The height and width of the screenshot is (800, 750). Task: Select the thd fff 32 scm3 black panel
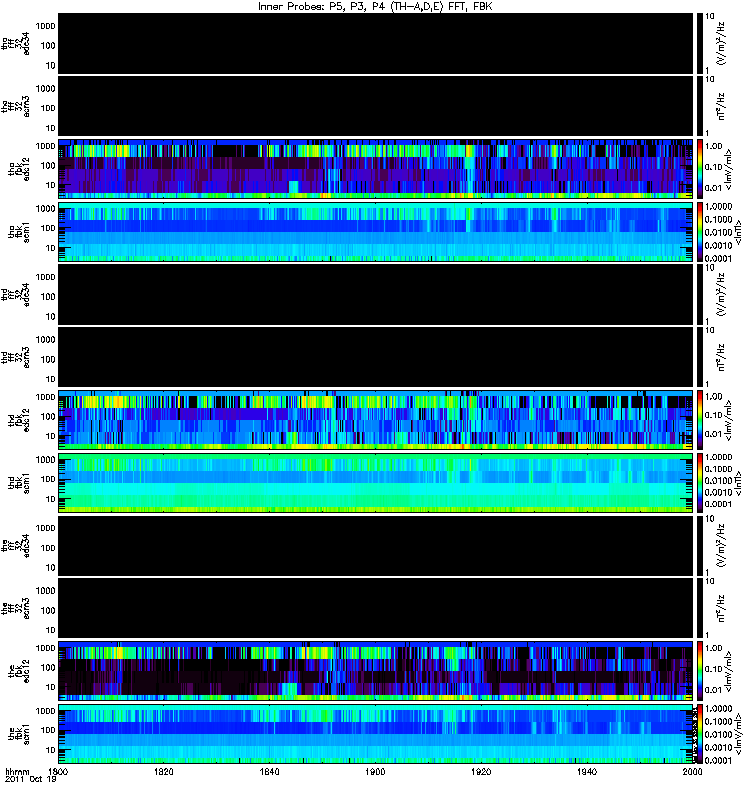pyautogui.click(x=376, y=358)
